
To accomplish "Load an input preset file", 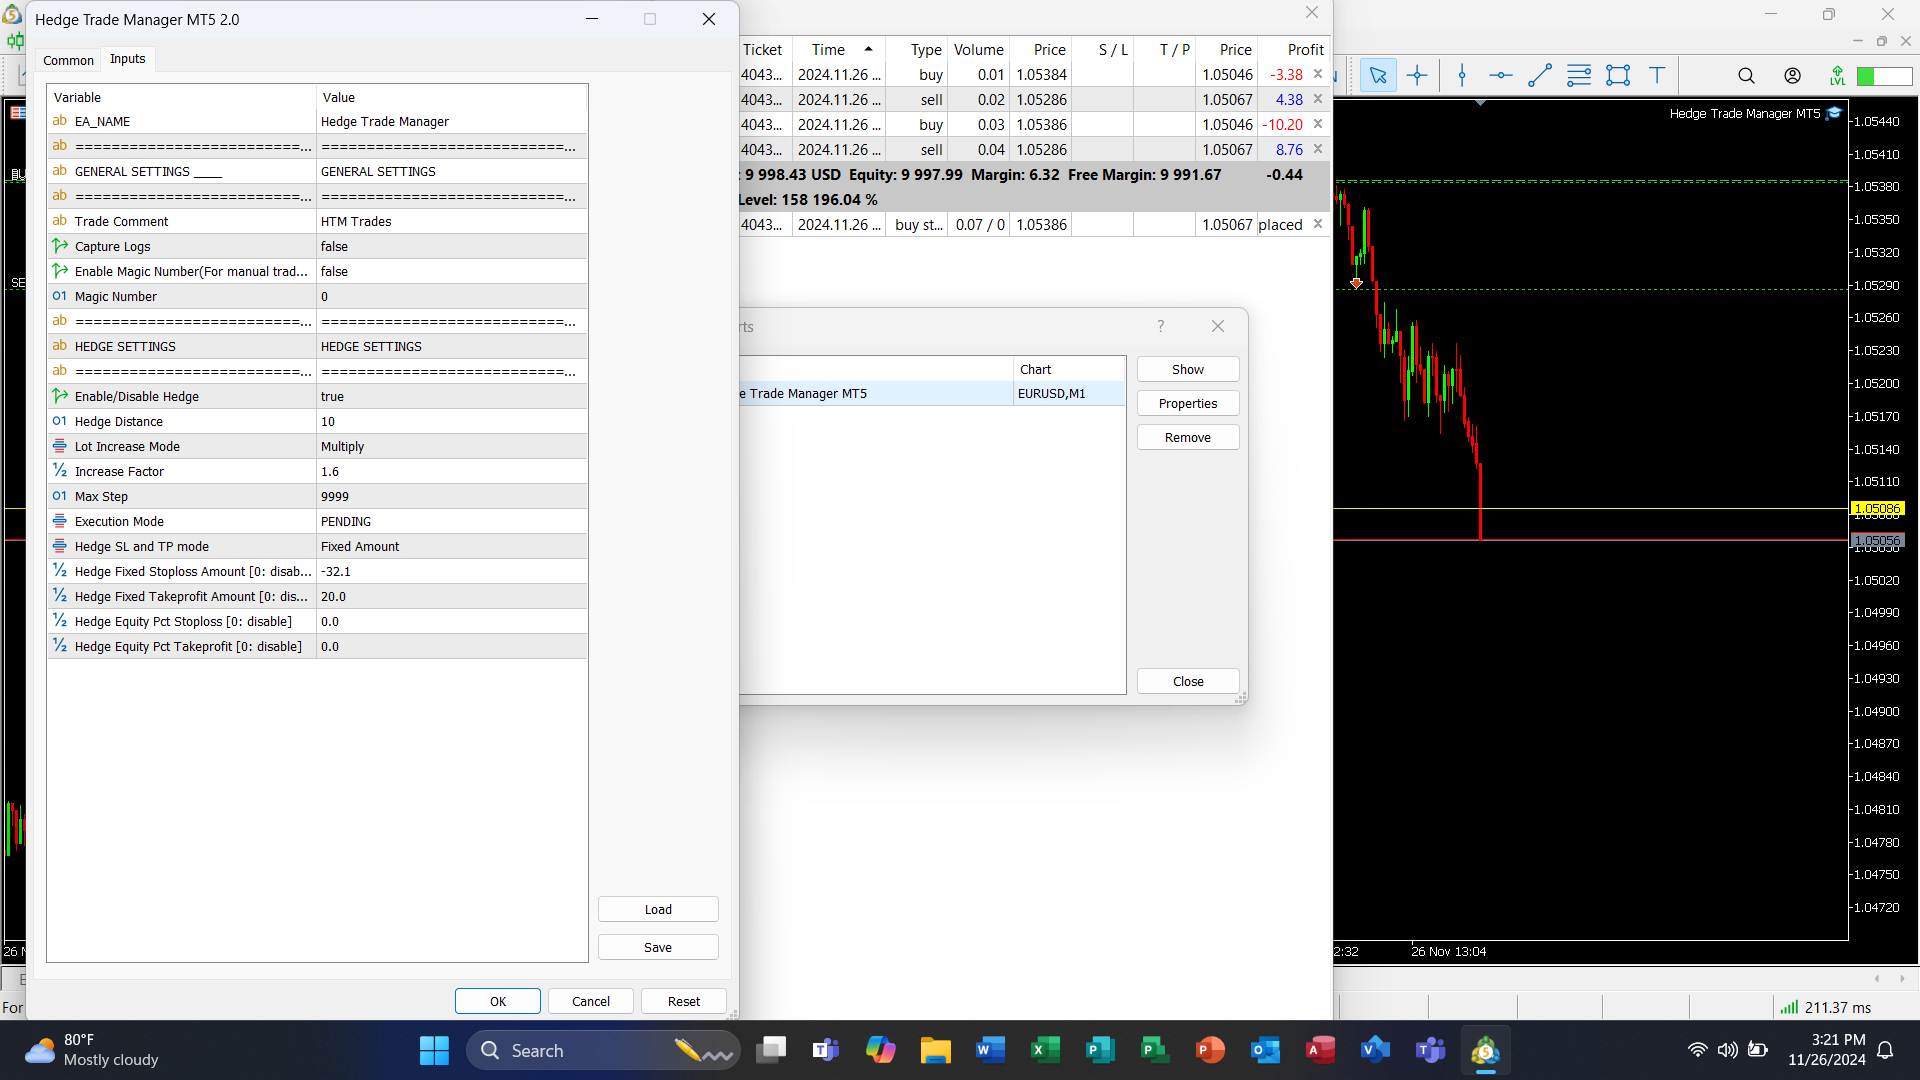I will click(658, 909).
